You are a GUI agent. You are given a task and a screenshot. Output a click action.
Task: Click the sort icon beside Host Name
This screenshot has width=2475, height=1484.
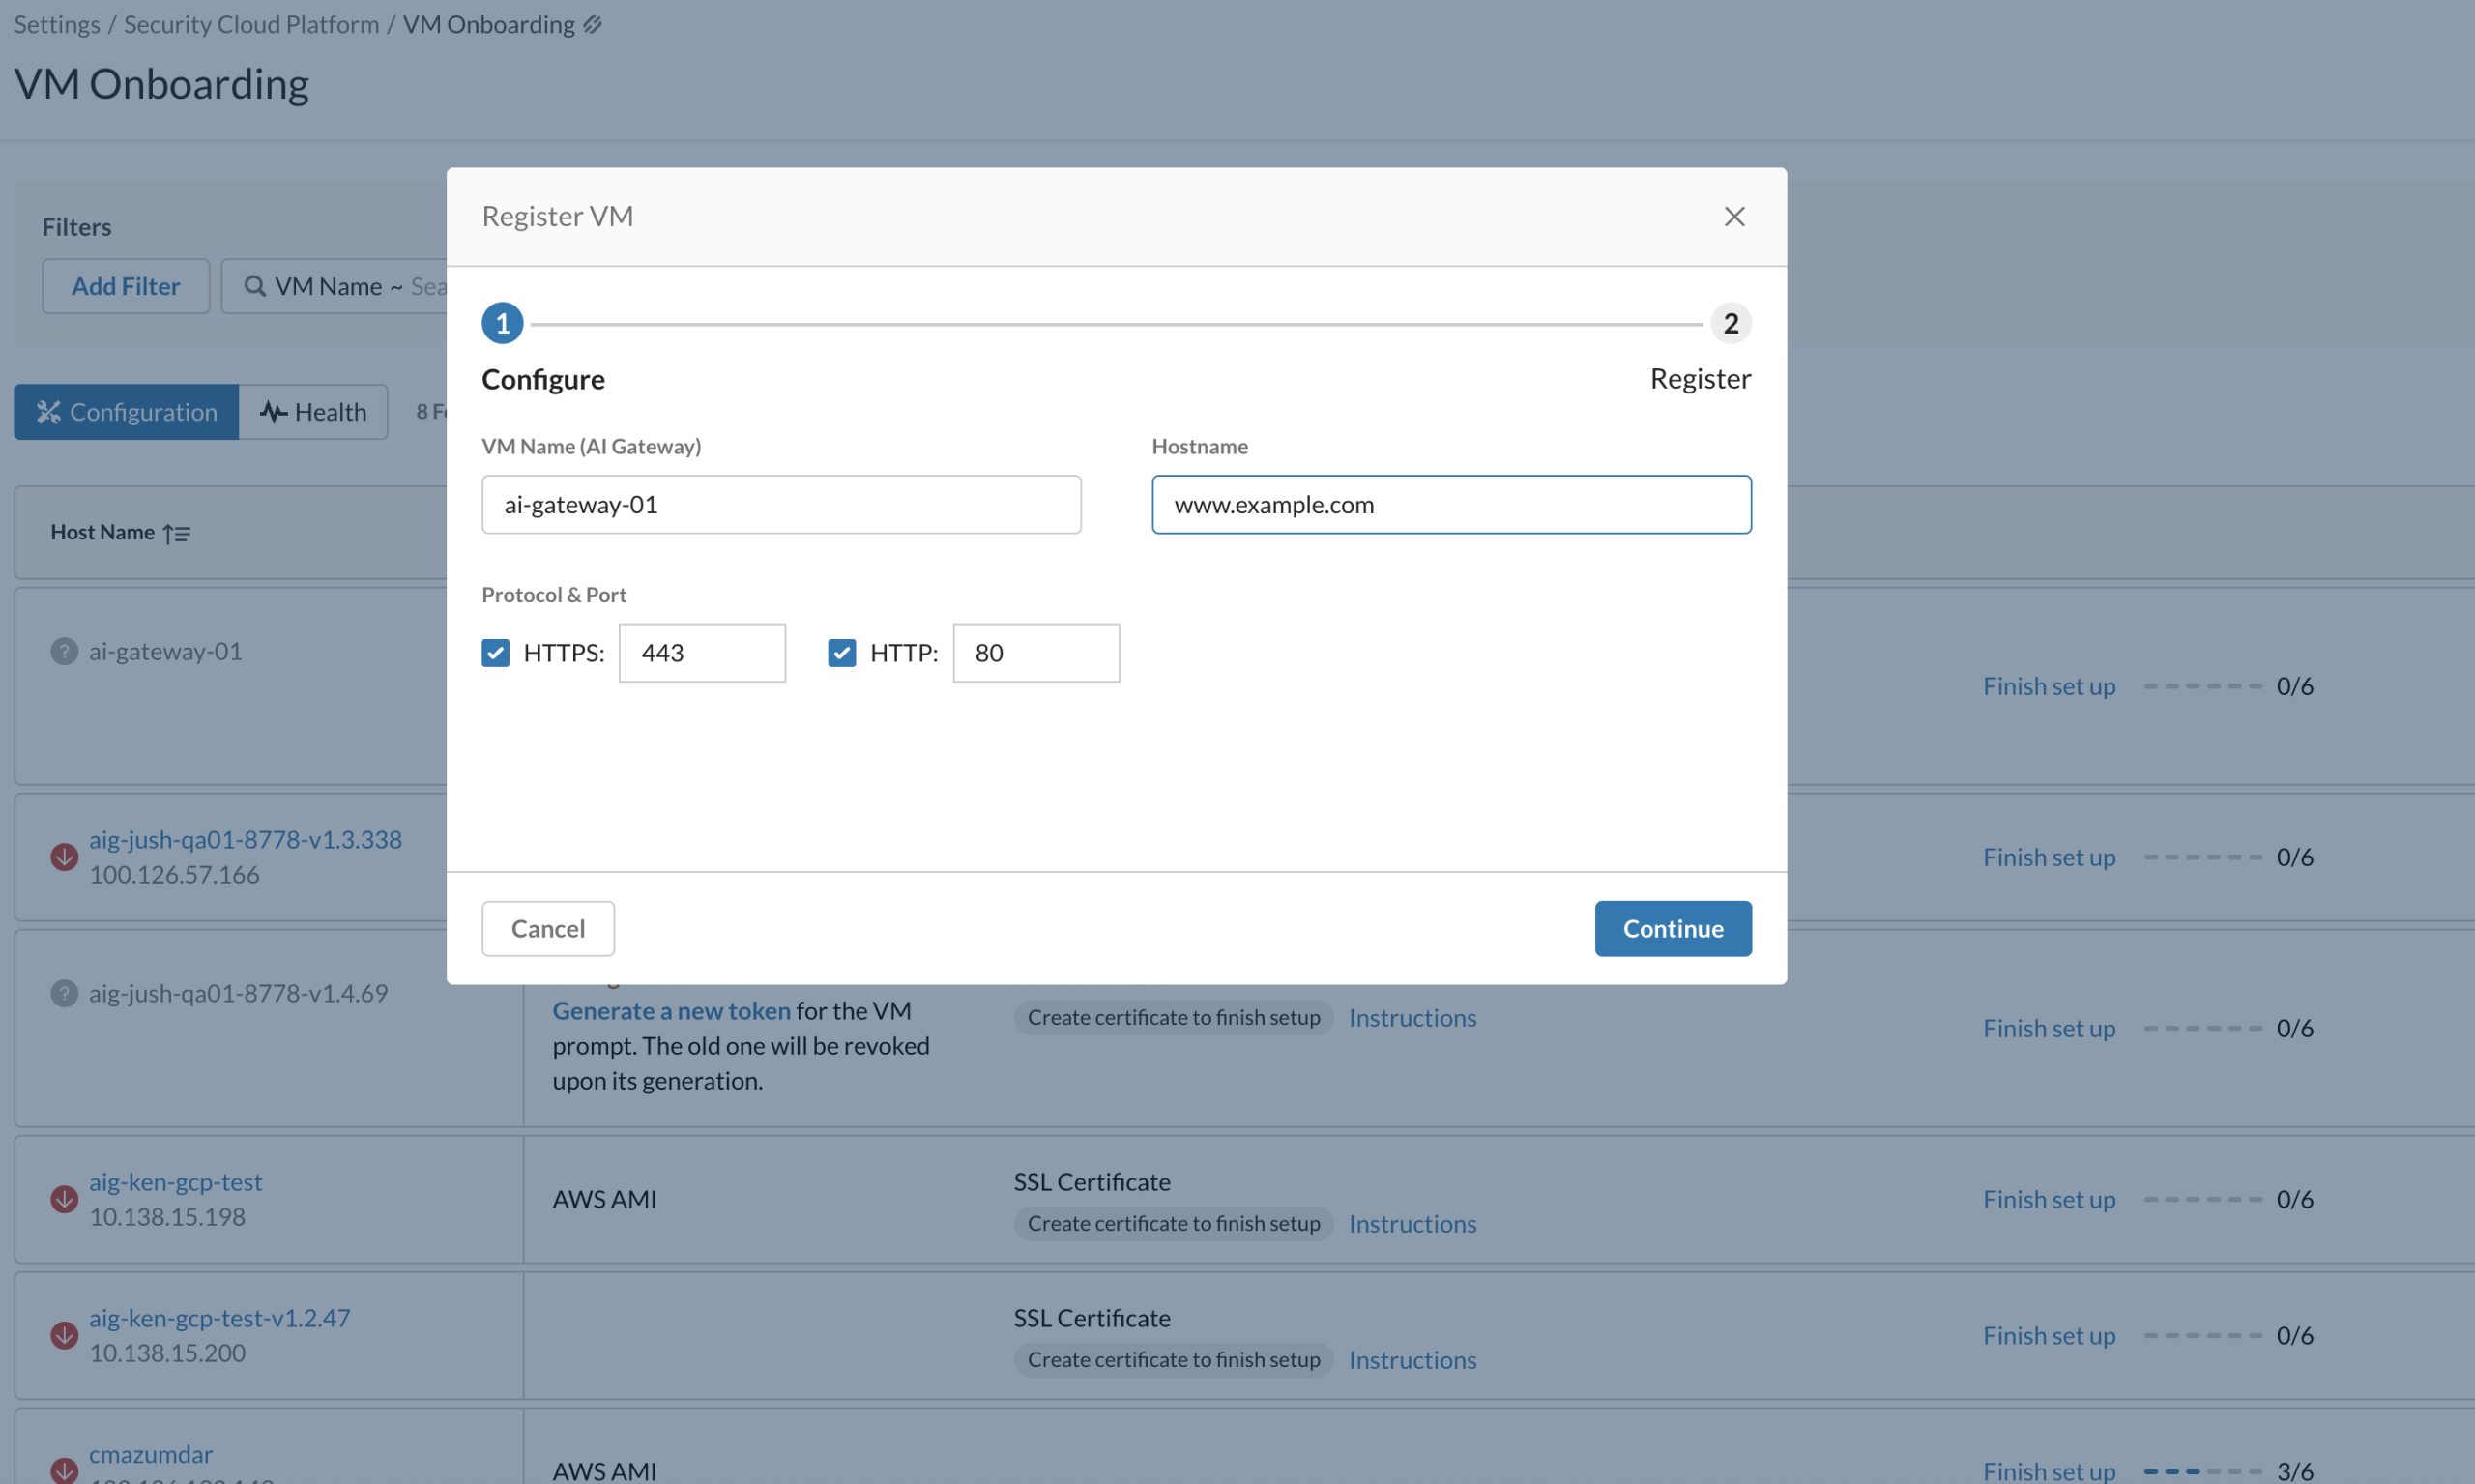[x=177, y=533]
